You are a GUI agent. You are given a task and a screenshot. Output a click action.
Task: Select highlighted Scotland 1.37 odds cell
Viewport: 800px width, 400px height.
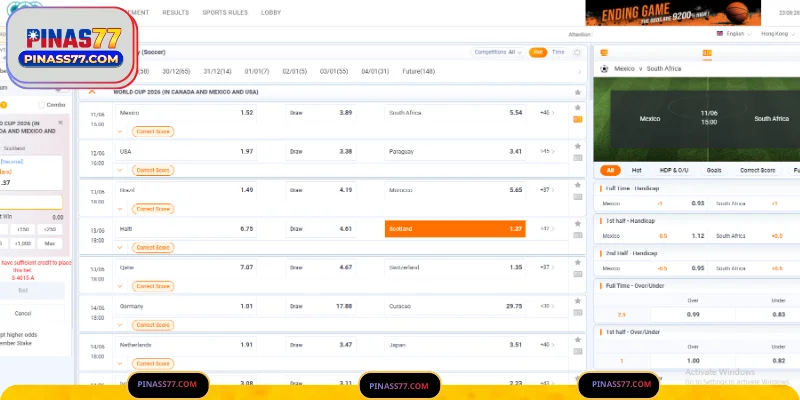455,229
